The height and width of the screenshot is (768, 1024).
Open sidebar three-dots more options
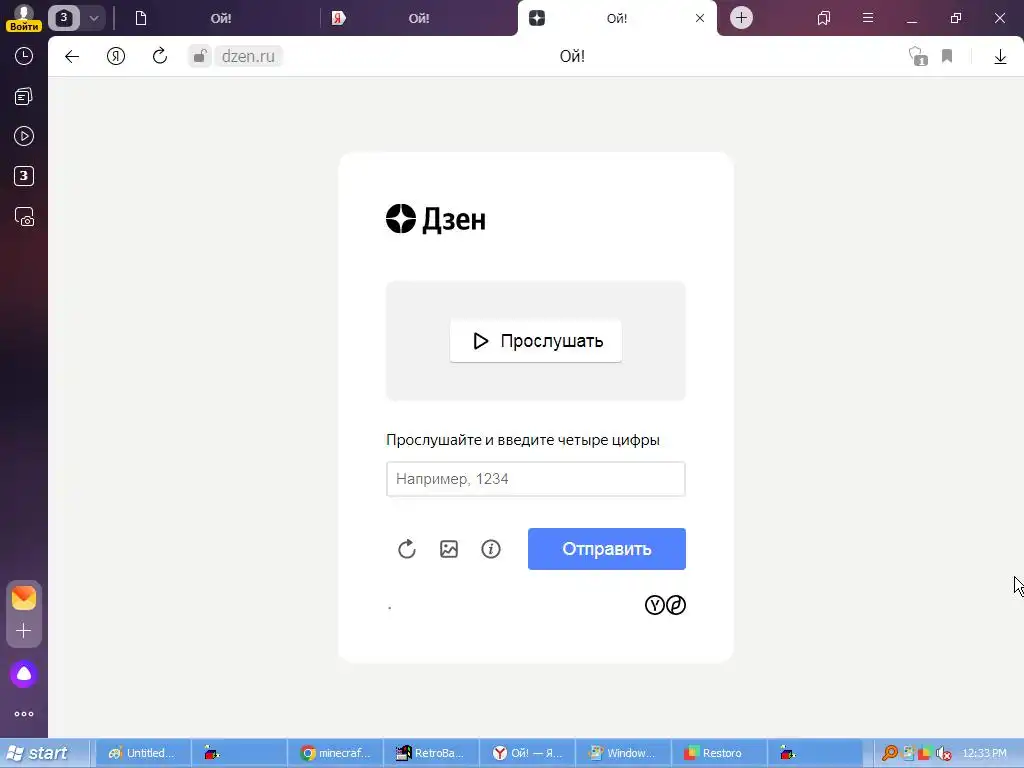click(x=24, y=714)
